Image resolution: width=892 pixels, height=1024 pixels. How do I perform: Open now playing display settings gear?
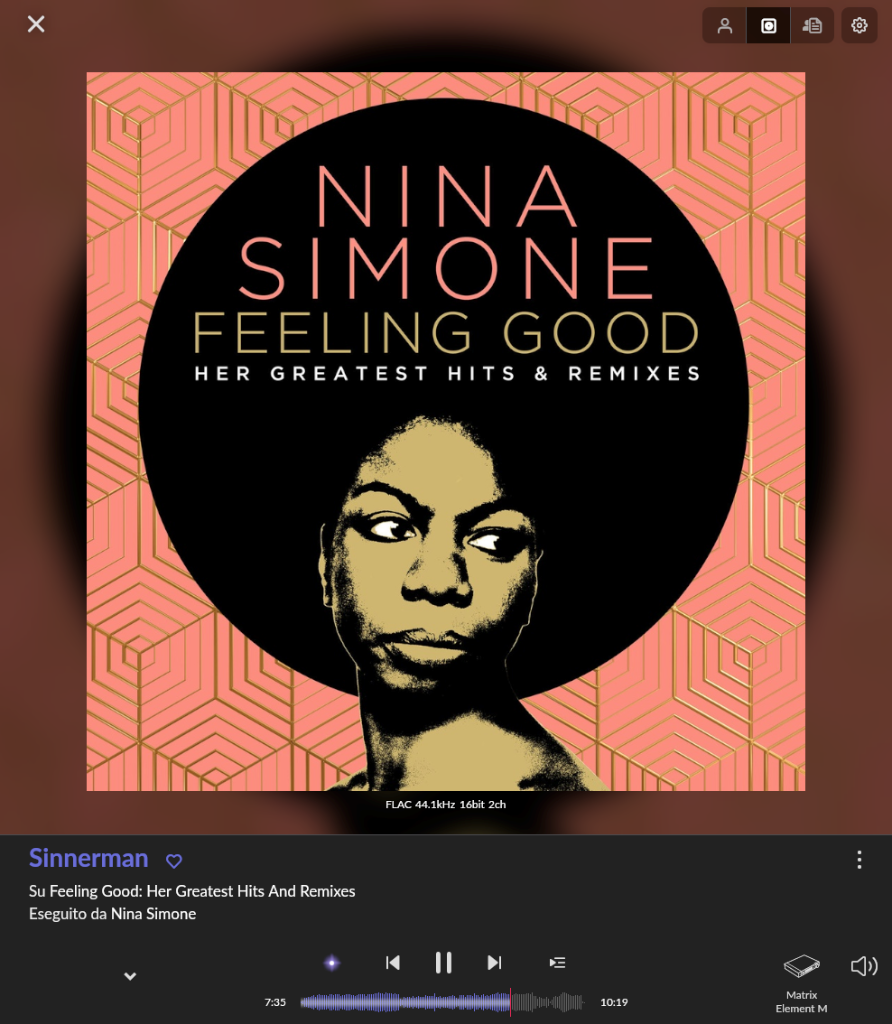[x=859, y=25]
